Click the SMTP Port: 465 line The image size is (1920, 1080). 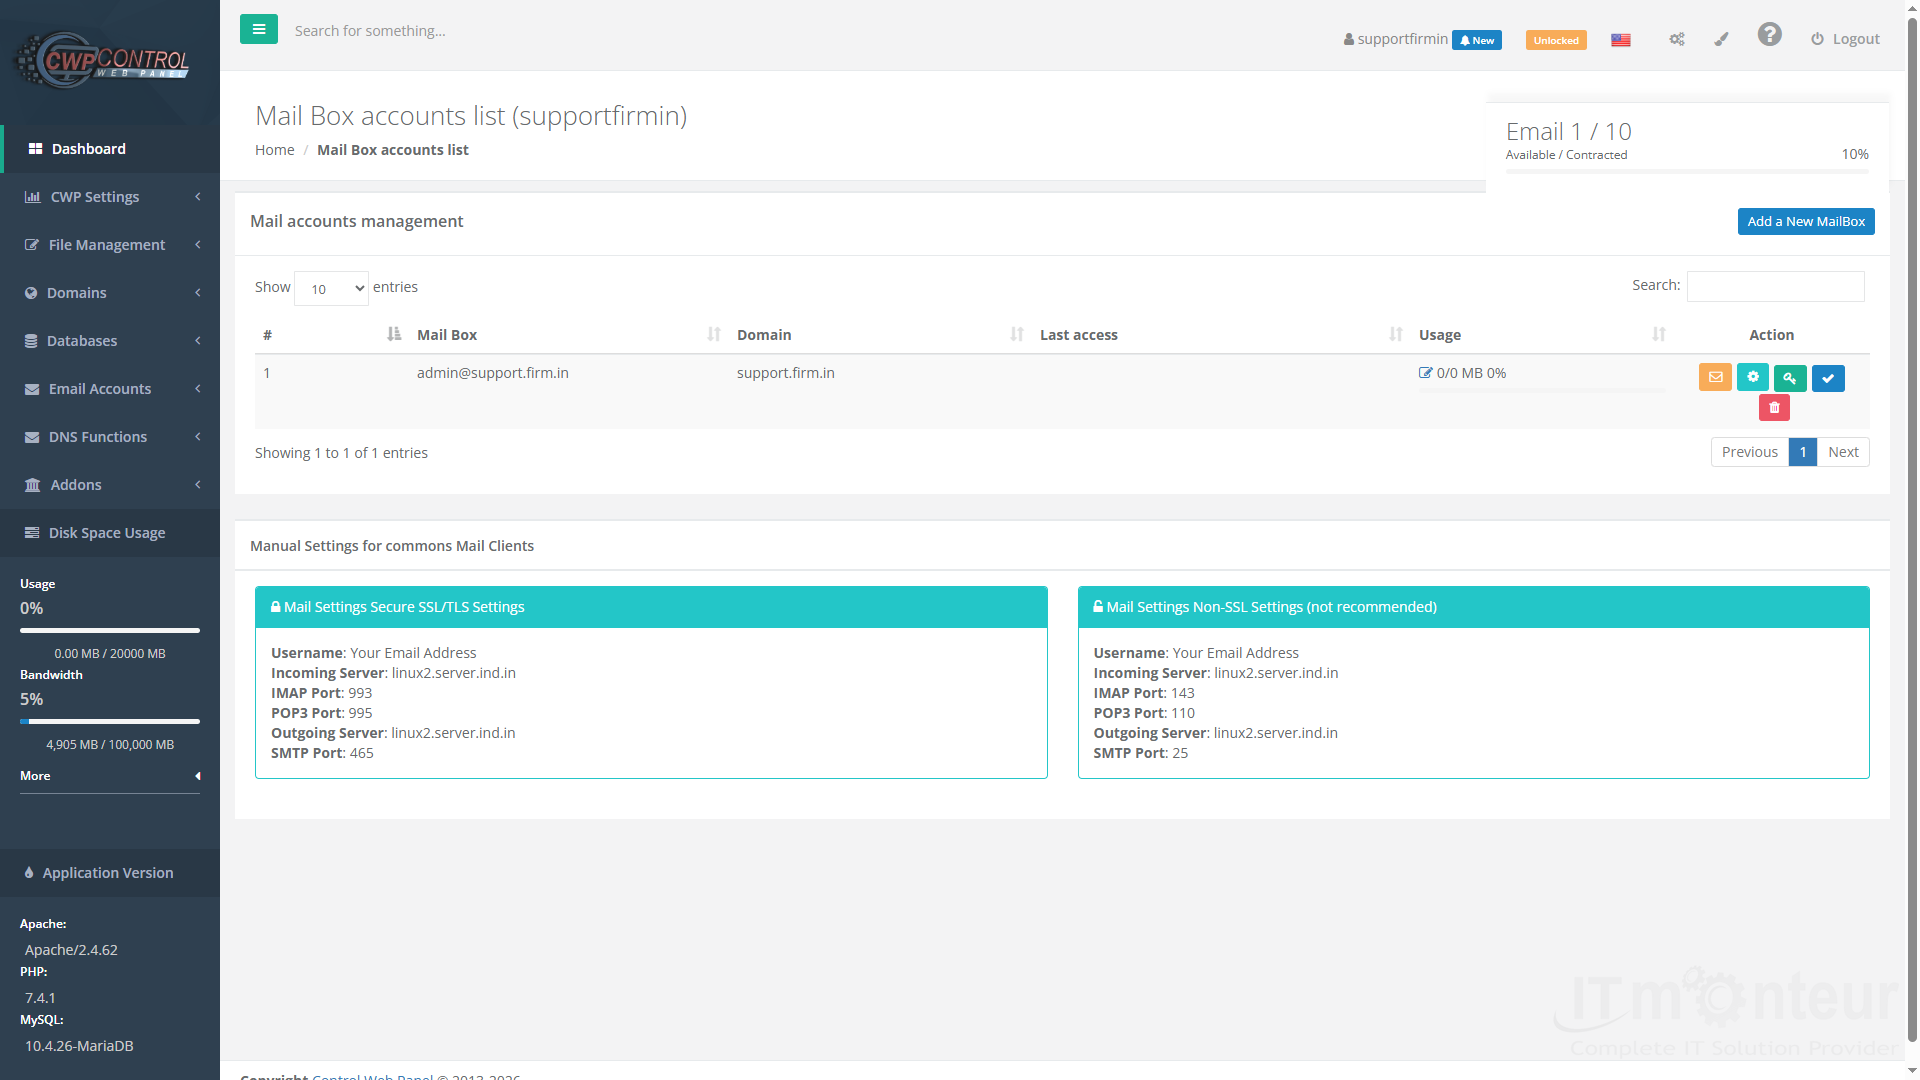click(x=322, y=753)
